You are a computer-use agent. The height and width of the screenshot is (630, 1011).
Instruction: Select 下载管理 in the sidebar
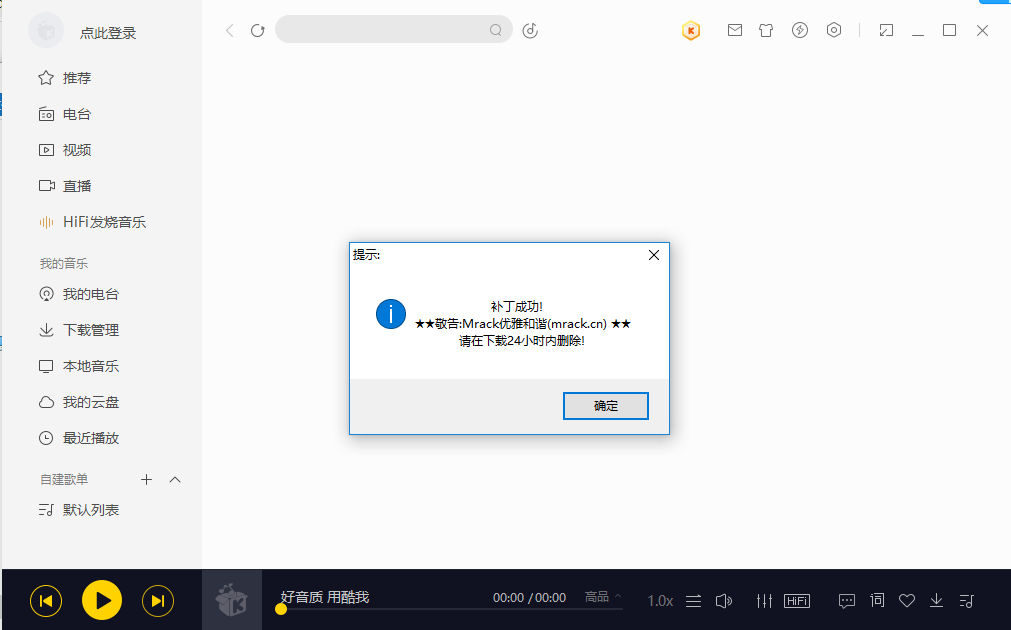pyautogui.click(x=79, y=330)
